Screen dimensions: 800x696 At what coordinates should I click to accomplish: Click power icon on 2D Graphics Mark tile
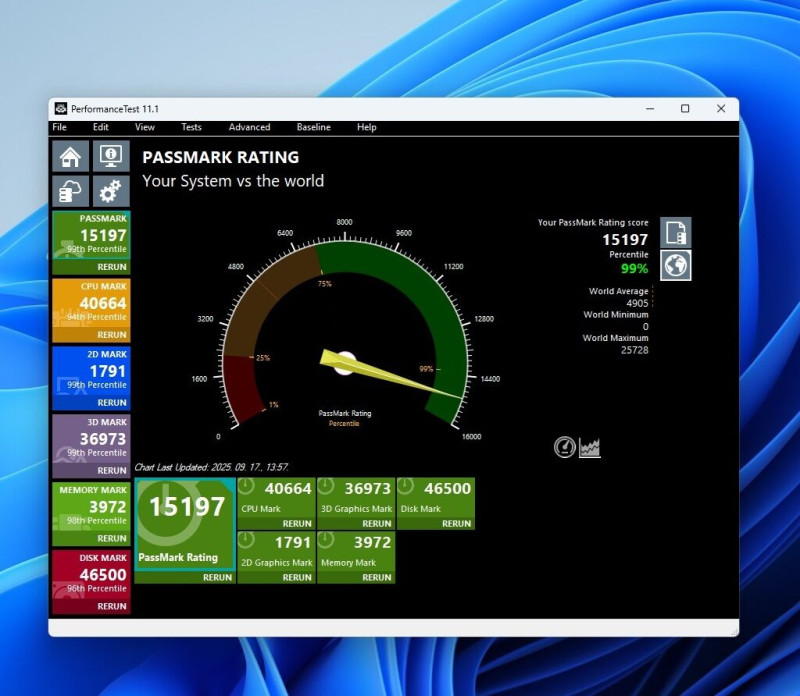246,540
